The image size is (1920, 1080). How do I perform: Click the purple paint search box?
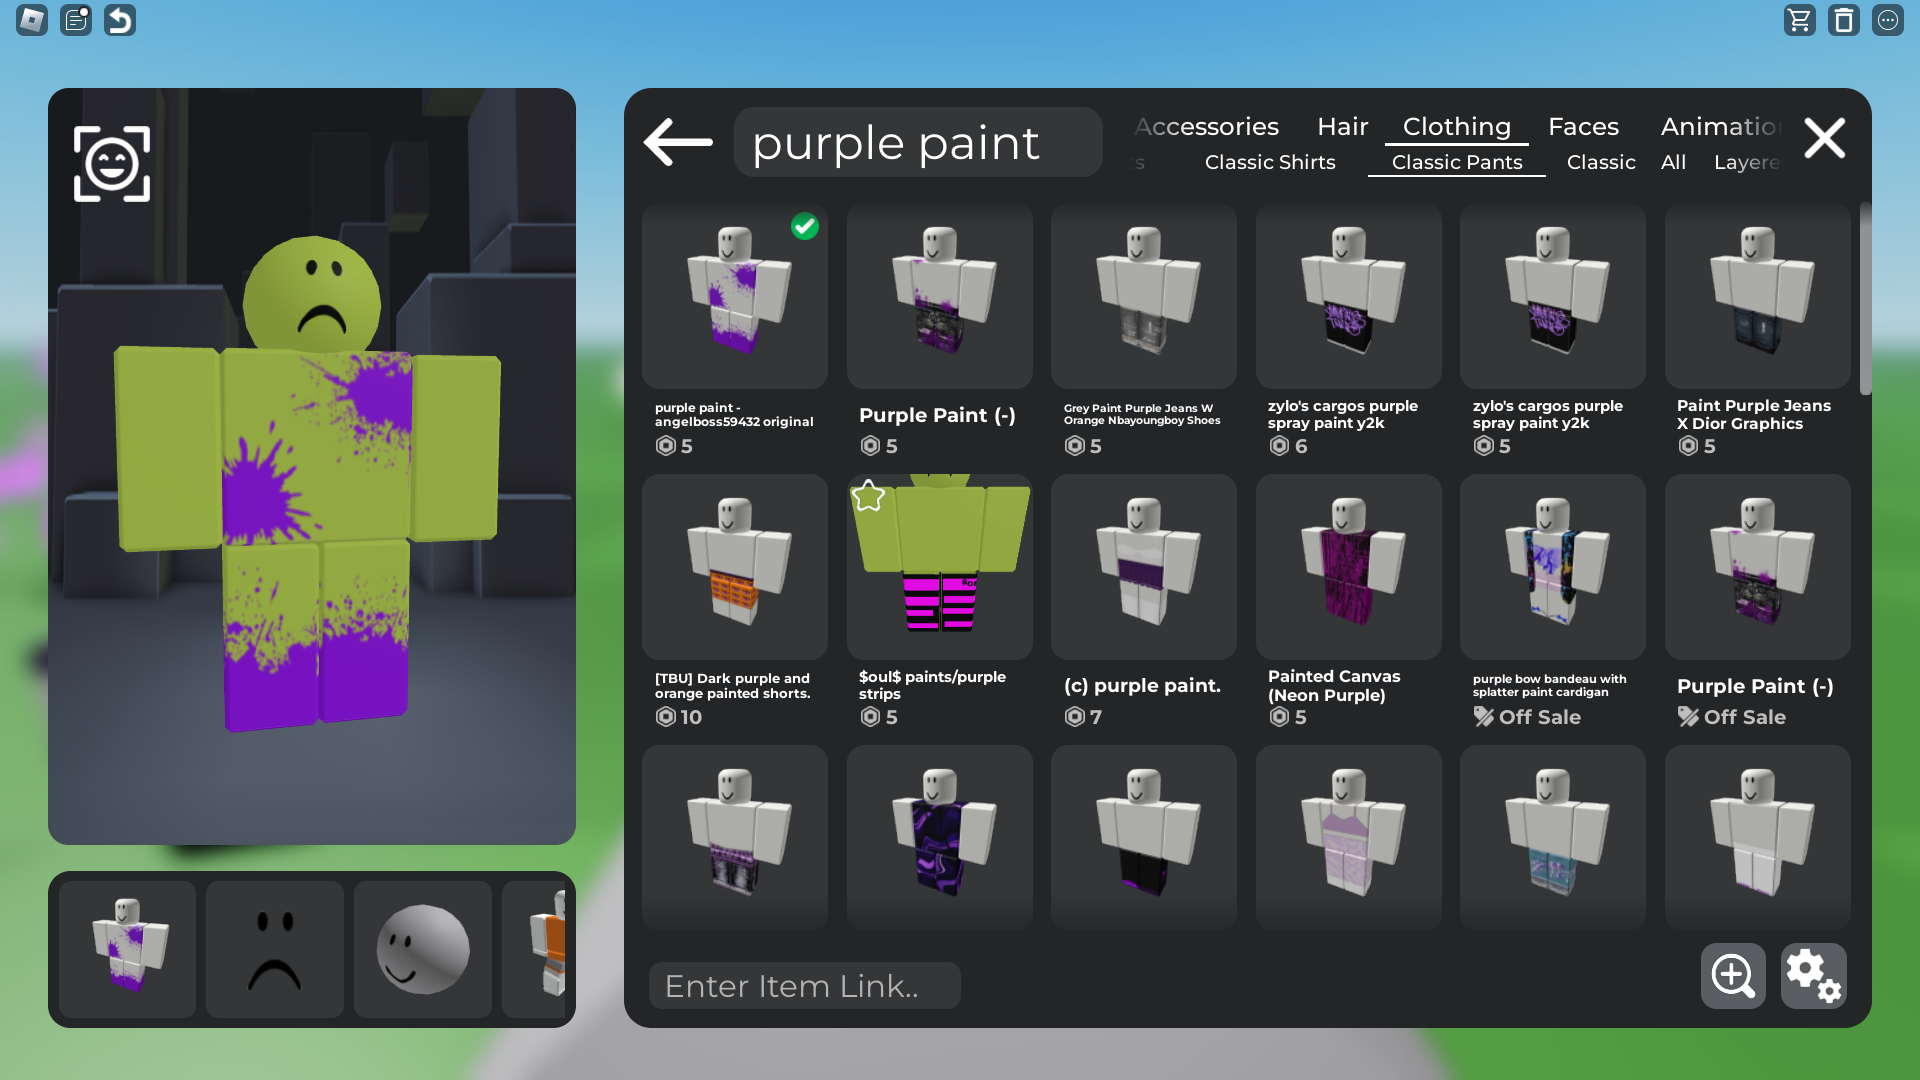918,142
